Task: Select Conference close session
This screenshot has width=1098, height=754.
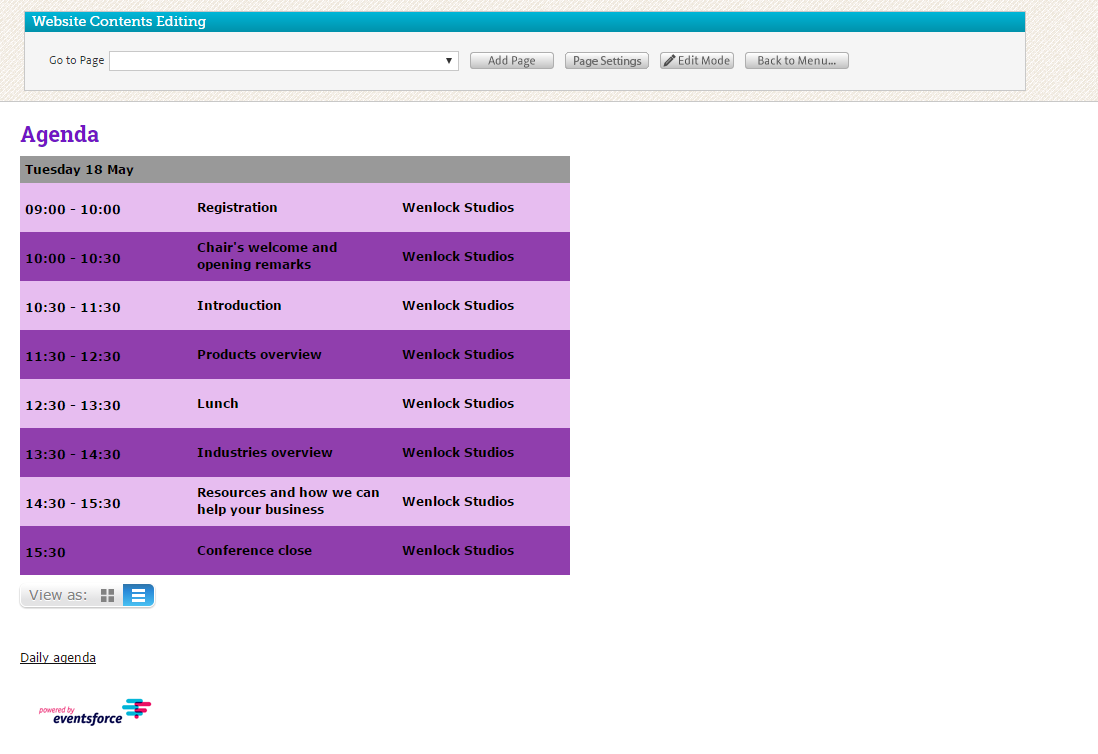Action: click(x=254, y=550)
